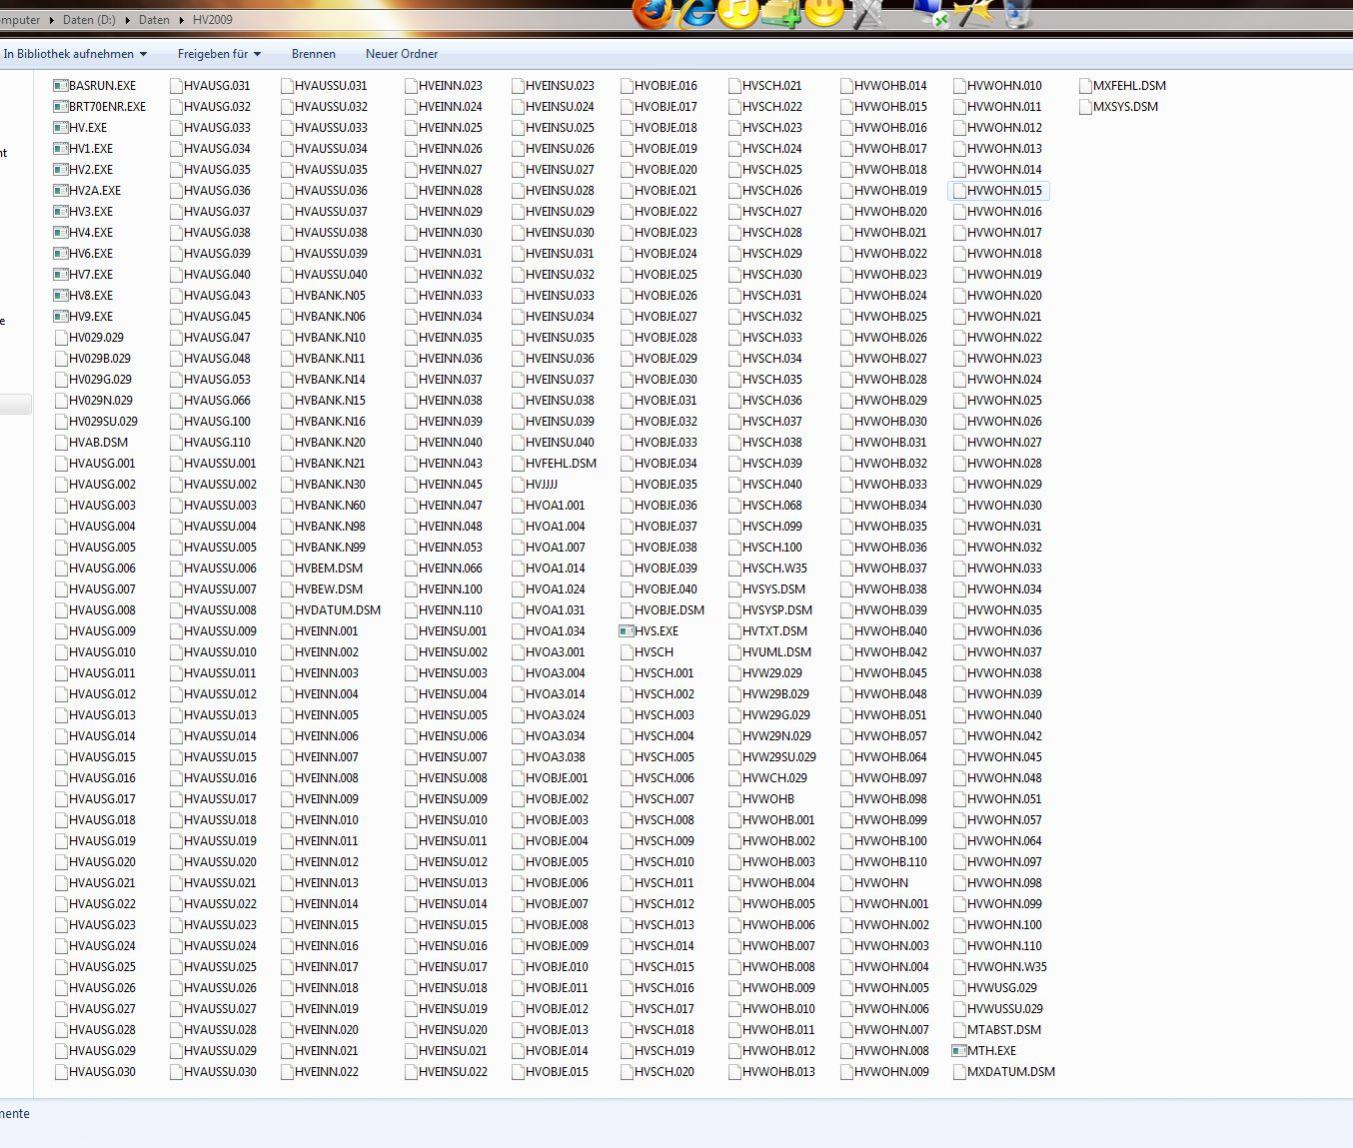Screen dimensions: 1353x1148
Task: Select the file HV029SU.029
Action: tap(96, 422)
